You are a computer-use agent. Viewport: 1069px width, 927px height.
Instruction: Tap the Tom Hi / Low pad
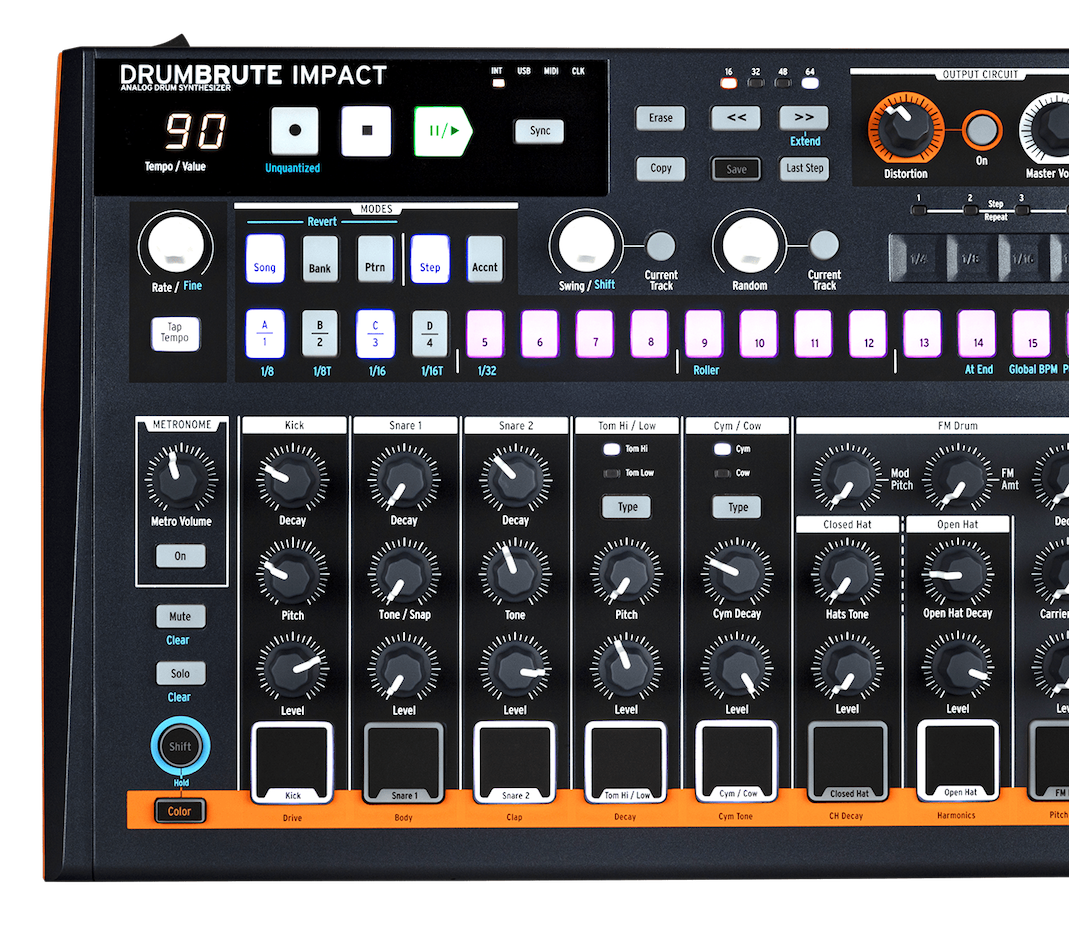click(x=626, y=761)
